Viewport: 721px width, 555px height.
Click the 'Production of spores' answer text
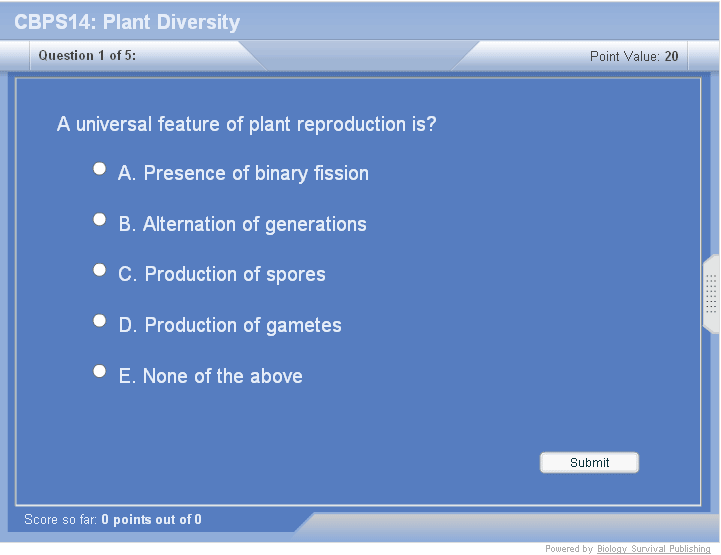click(x=222, y=275)
